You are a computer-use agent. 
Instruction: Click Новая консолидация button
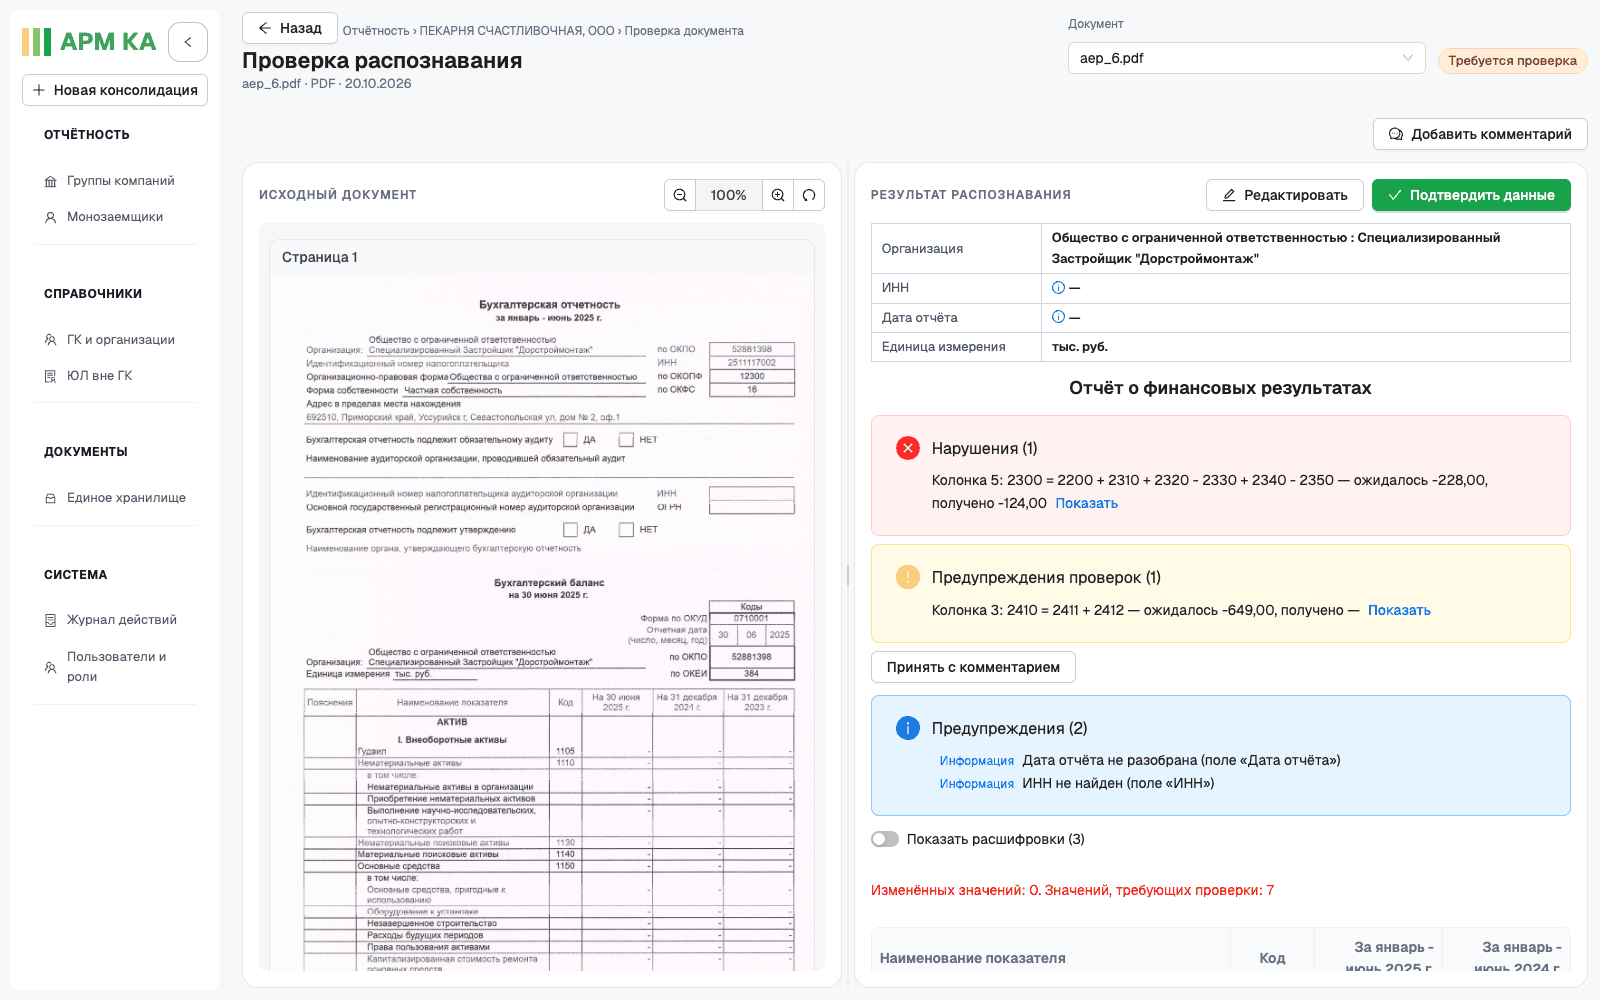point(115,90)
